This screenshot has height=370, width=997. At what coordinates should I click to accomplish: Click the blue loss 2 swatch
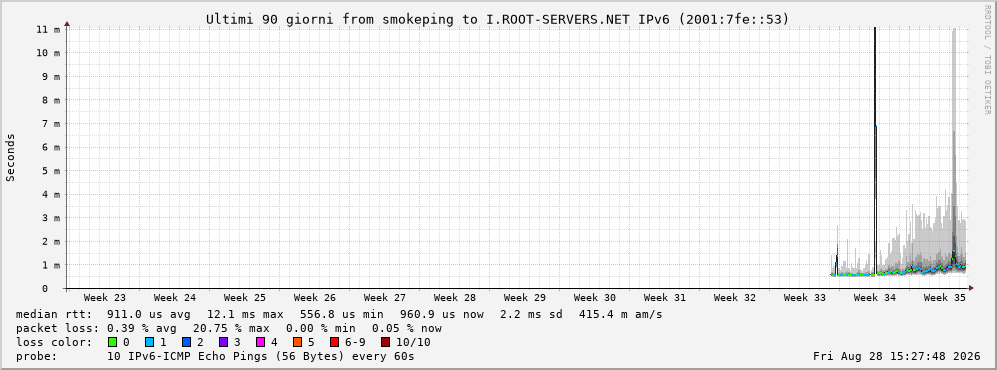click(x=186, y=342)
